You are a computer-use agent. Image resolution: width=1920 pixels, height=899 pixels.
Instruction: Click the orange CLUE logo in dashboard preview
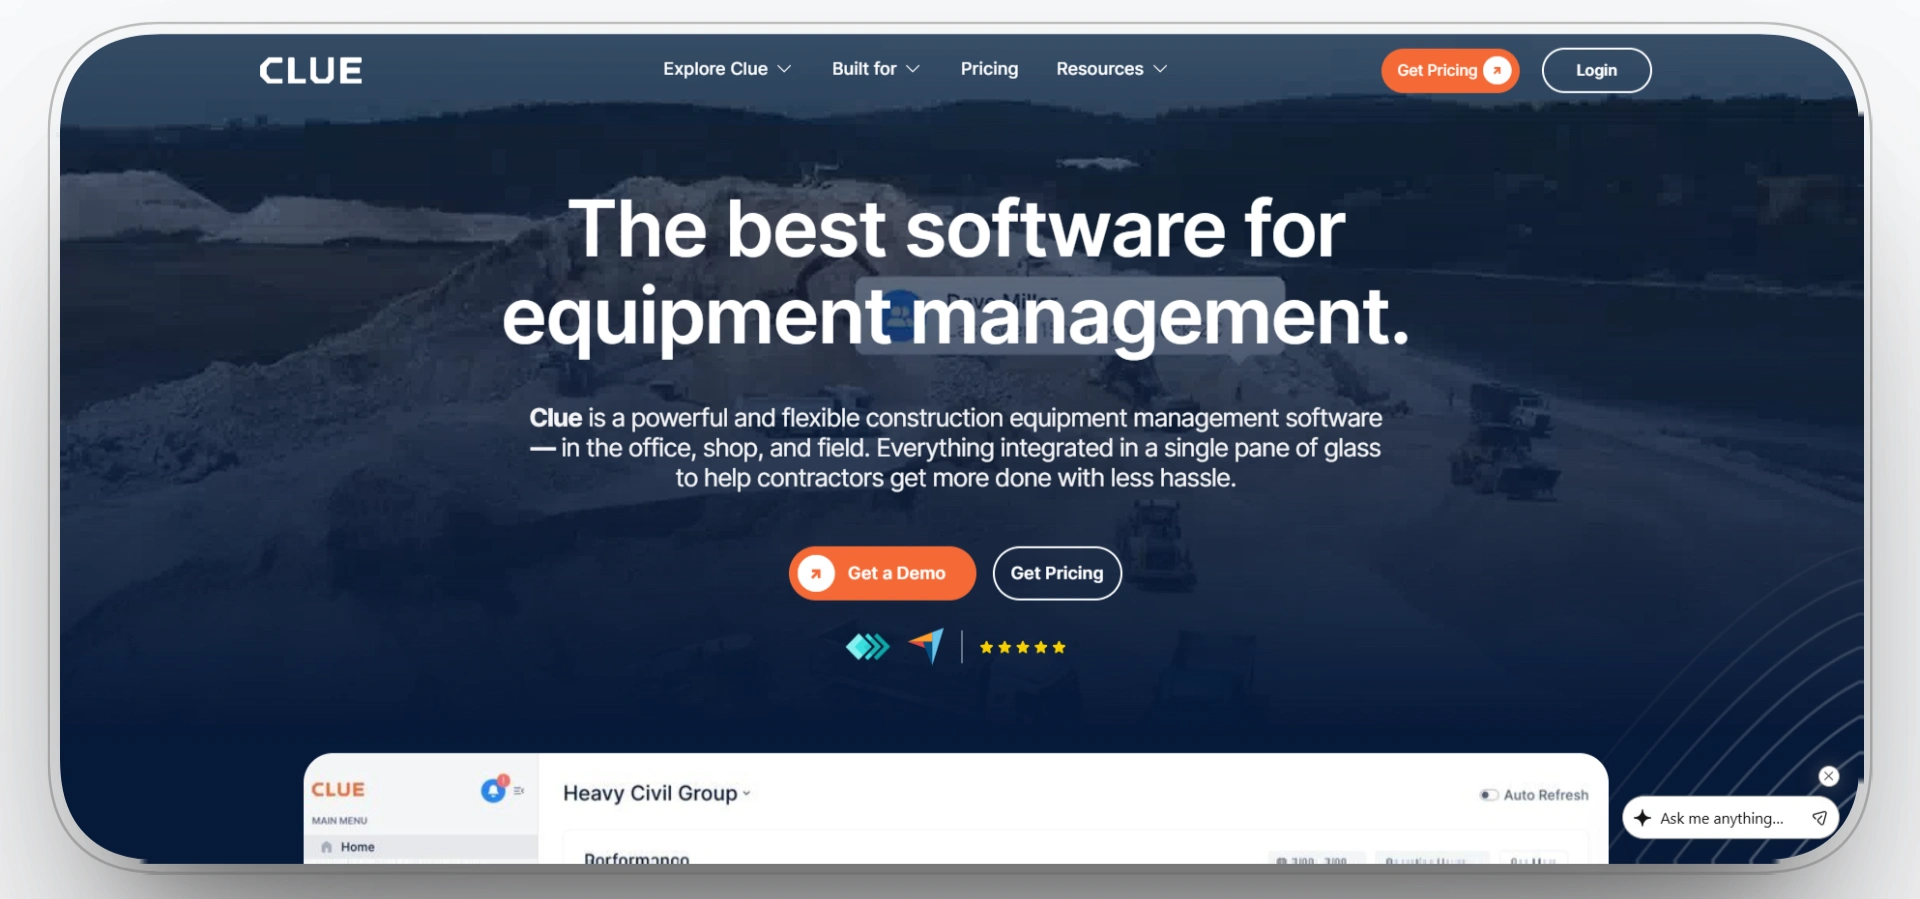(338, 790)
